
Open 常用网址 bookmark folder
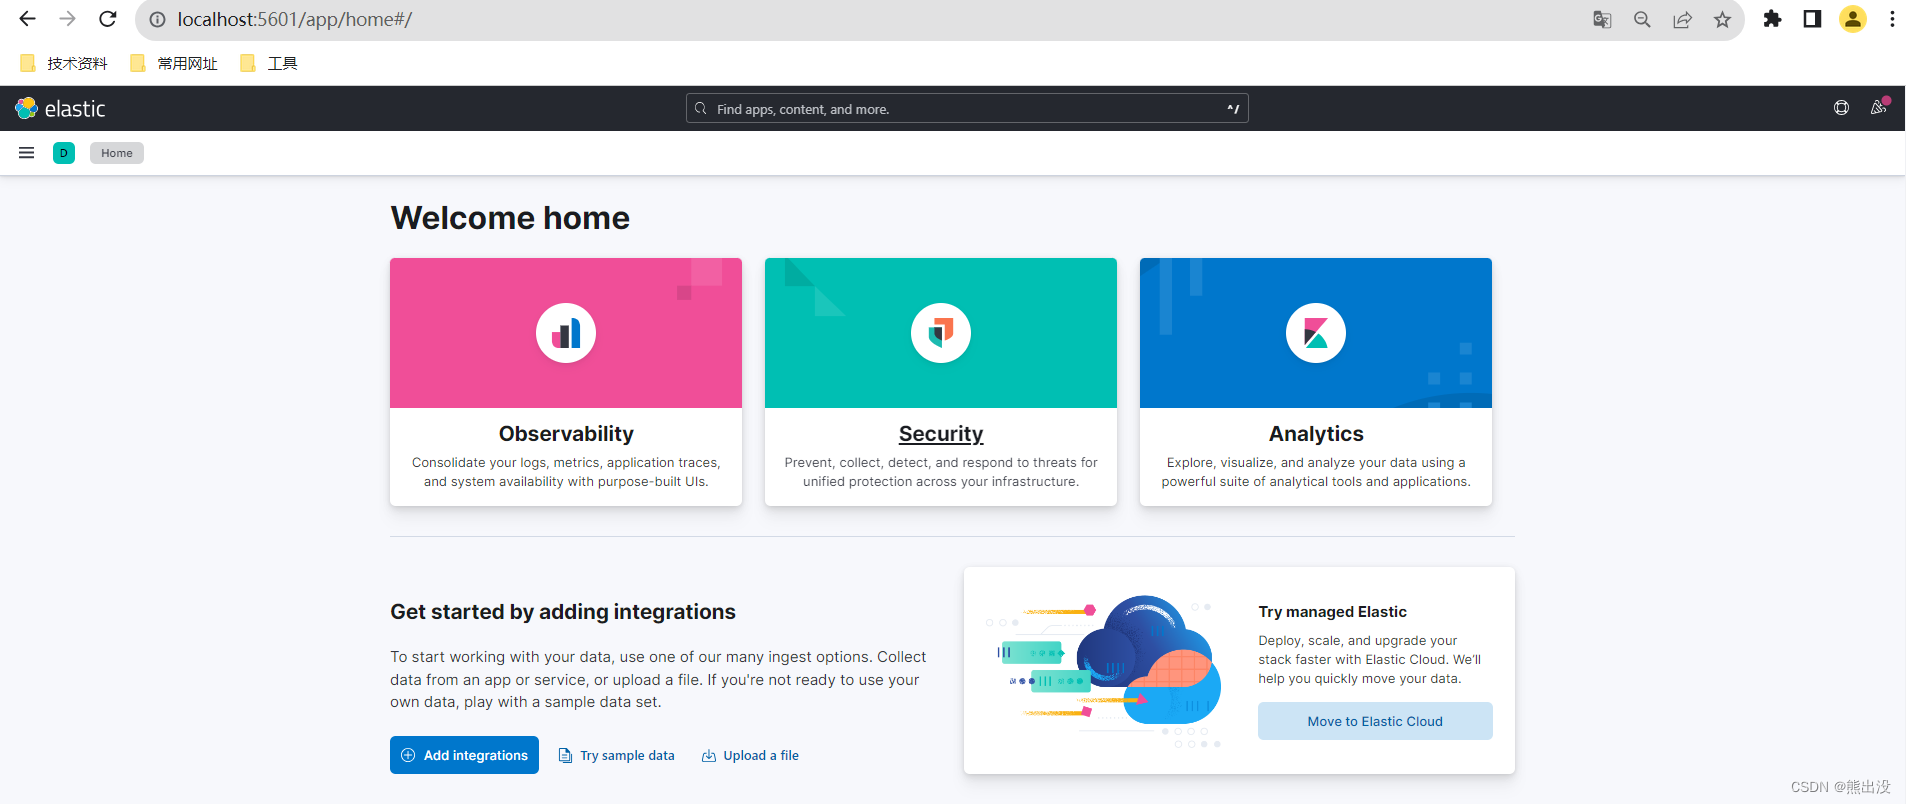pyautogui.click(x=174, y=63)
